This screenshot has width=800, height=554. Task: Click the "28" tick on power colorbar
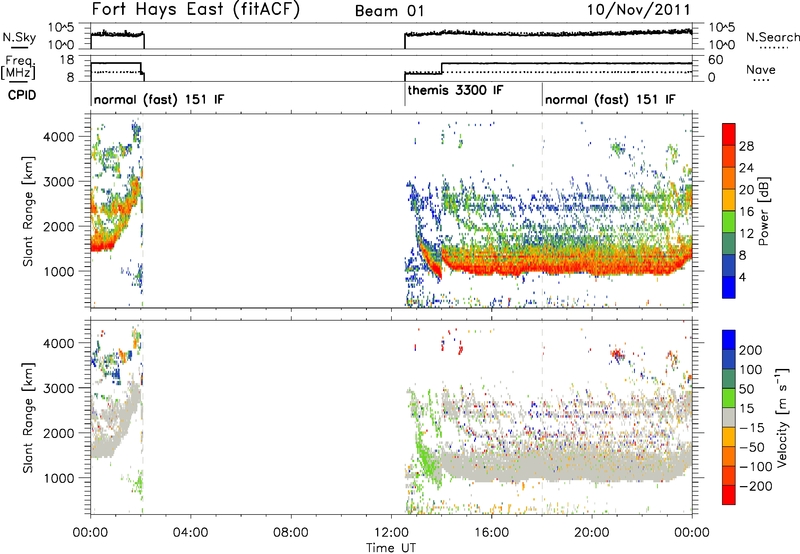(x=746, y=146)
